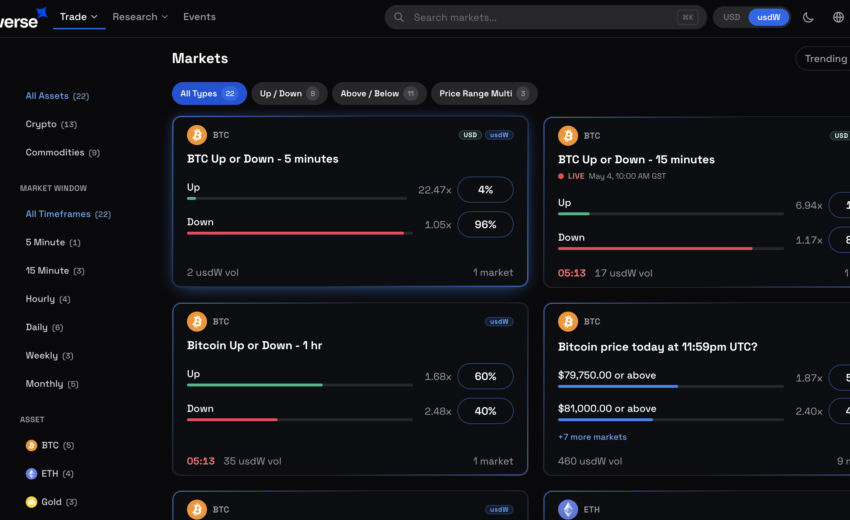Screen dimensions: 850x520
Task: Open +7 more markets link
Action: [592, 437]
